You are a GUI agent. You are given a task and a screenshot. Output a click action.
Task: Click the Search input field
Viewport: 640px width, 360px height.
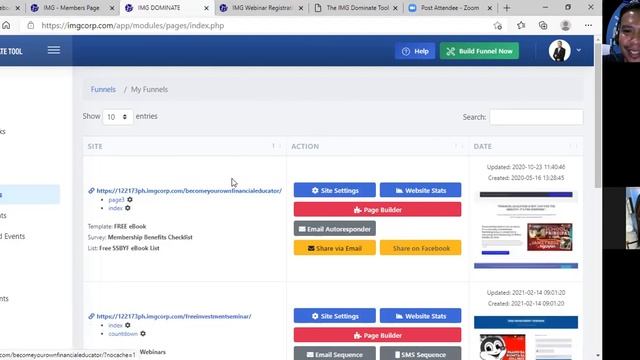pos(536,117)
